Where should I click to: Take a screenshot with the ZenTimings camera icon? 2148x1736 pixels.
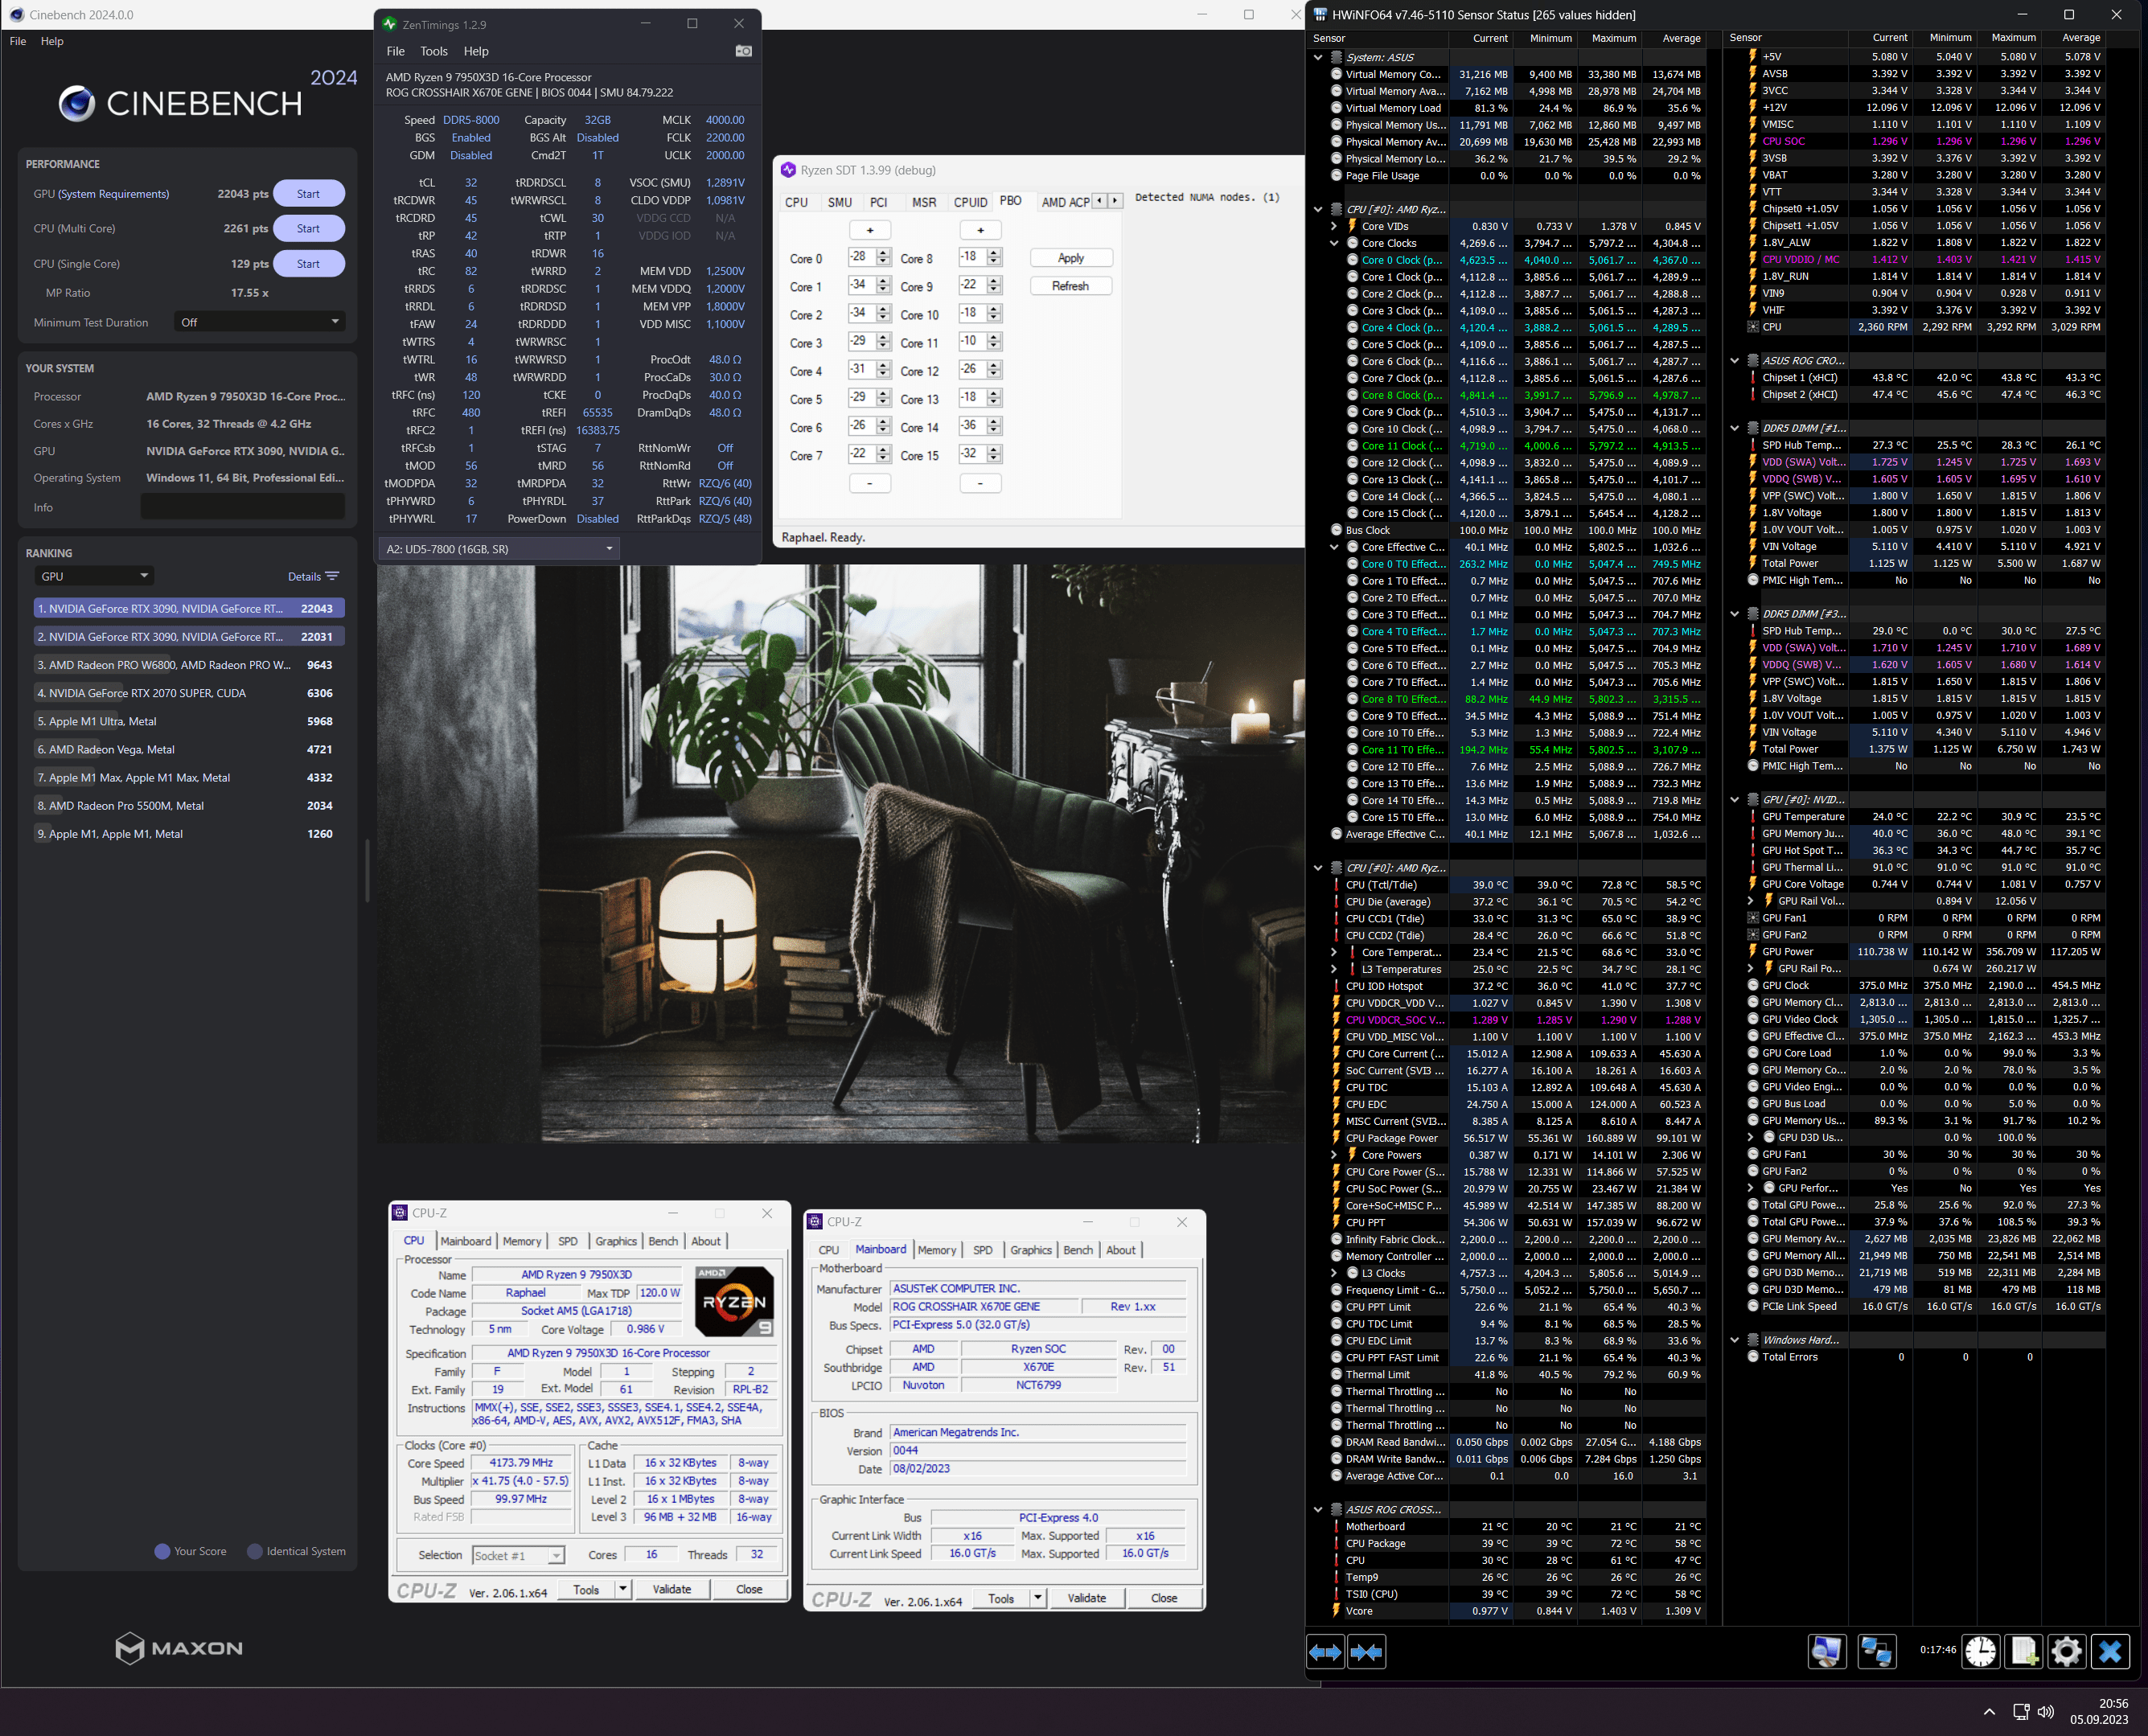[743, 51]
